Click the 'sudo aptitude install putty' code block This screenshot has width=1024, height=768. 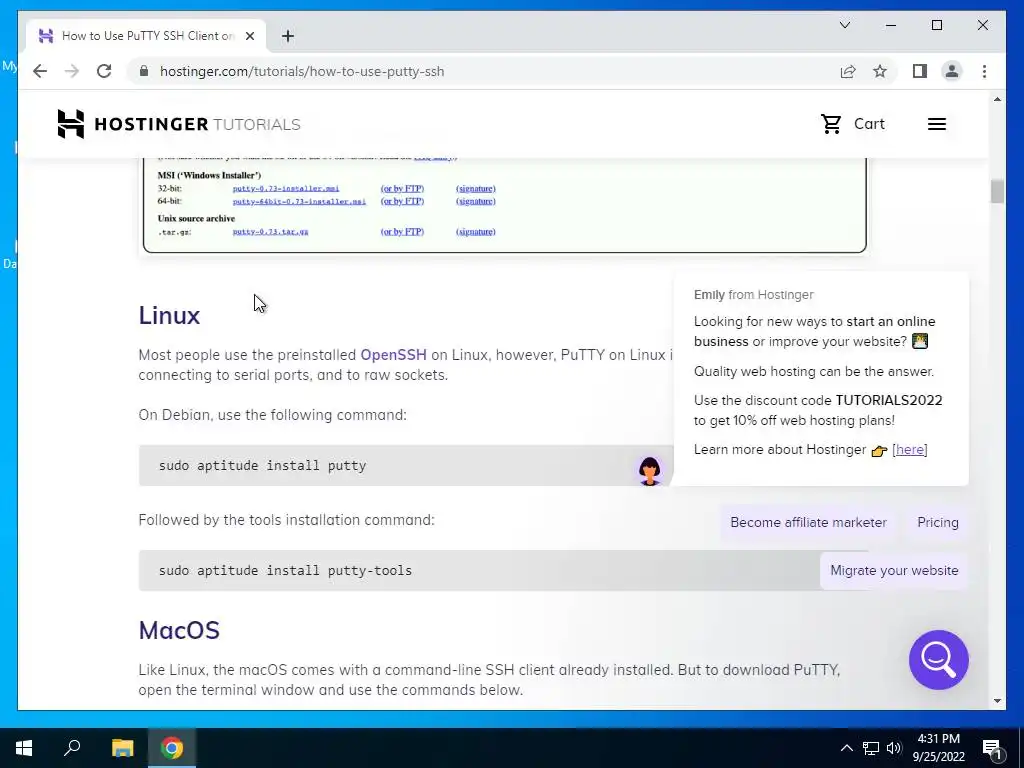pyautogui.click(x=405, y=466)
